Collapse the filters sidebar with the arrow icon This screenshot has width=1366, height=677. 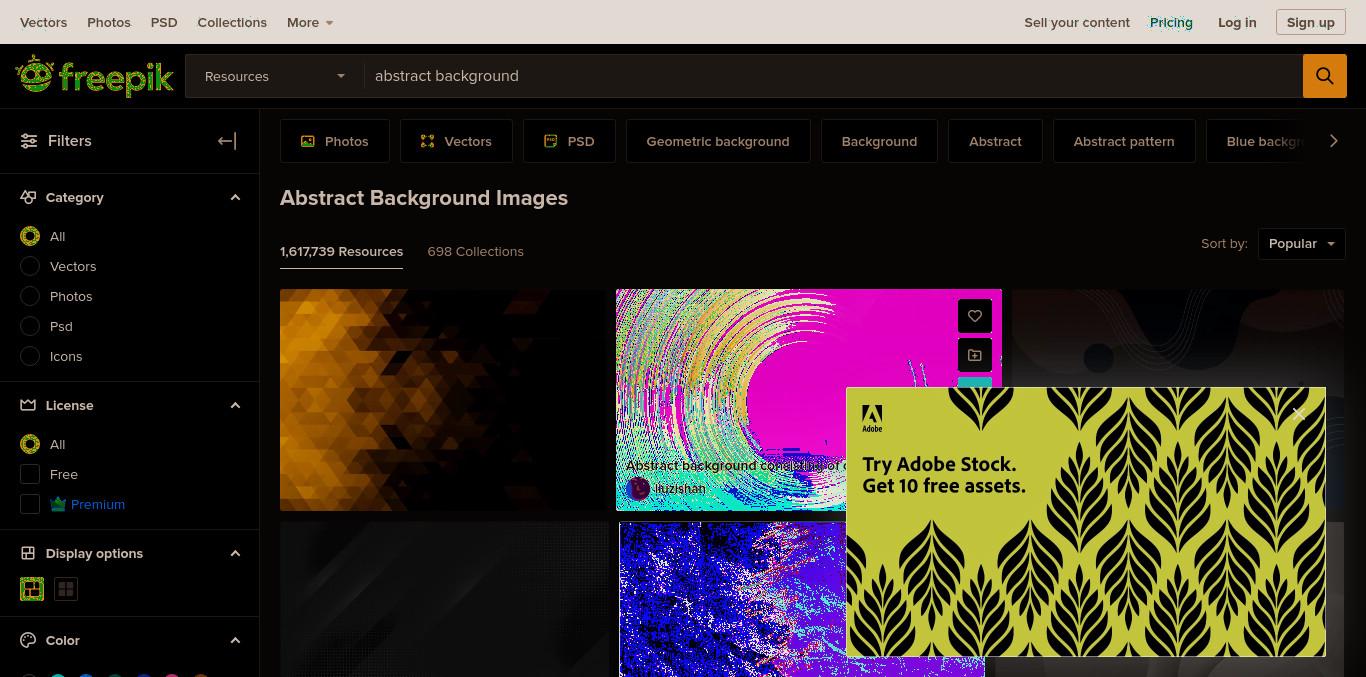pyautogui.click(x=227, y=141)
